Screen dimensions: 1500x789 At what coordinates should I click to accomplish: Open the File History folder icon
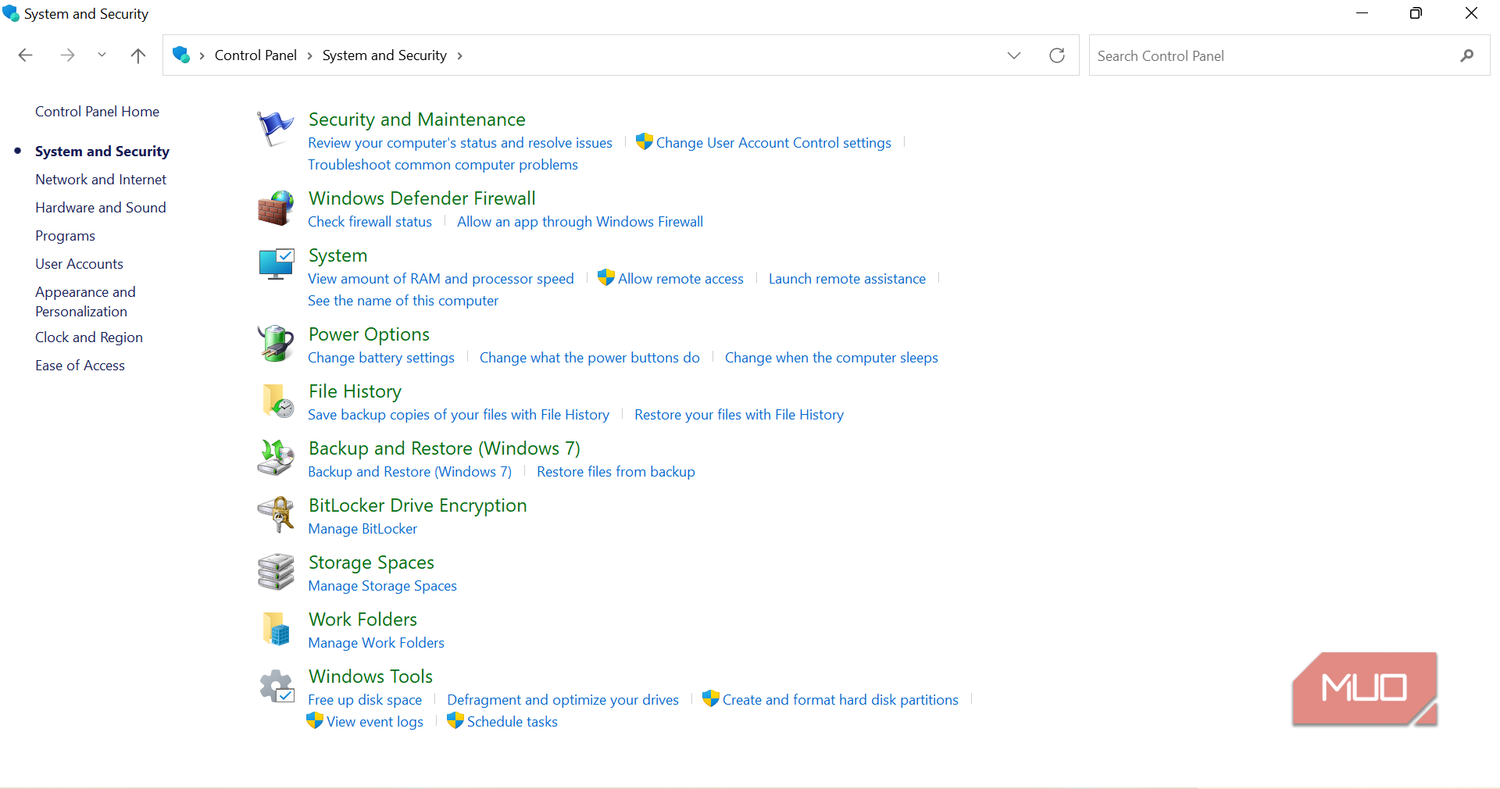tap(277, 401)
